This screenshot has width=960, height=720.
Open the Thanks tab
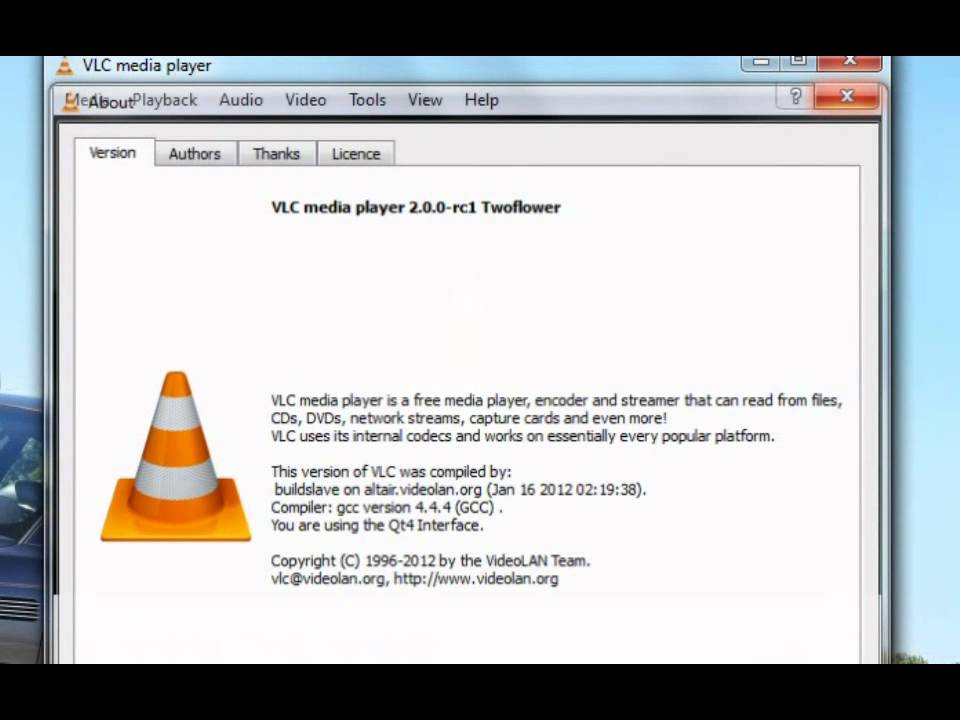(x=276, y=154)
